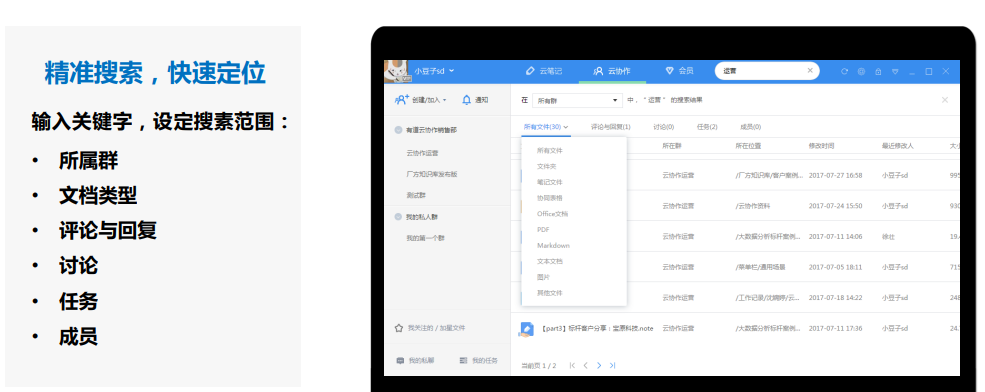
Task: Click the down-triangle menu icon in title bar
Action: (895, 72)
